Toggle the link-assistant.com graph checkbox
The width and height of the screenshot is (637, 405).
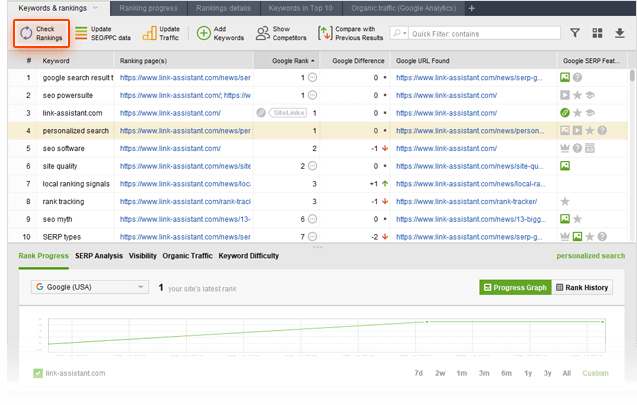[38, 373]
